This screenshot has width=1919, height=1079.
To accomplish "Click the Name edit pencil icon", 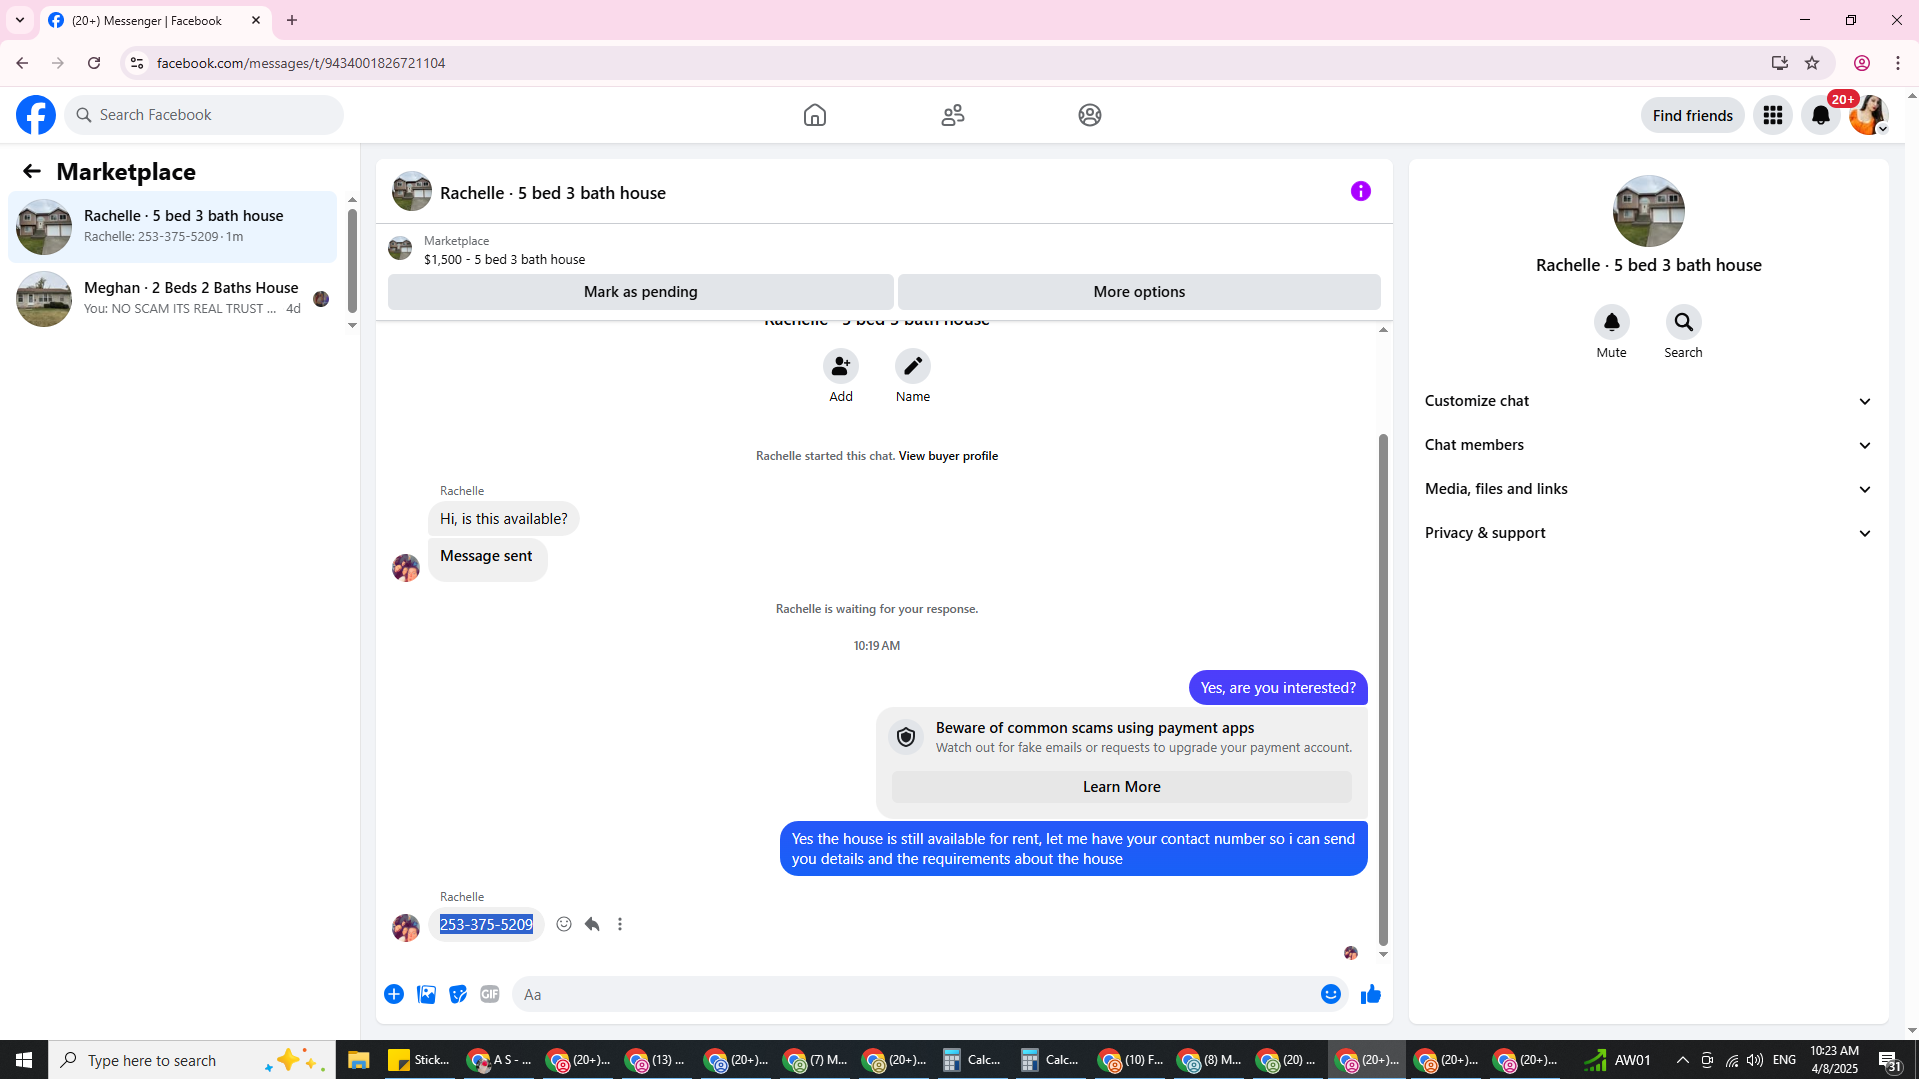I will pos(913,366).
